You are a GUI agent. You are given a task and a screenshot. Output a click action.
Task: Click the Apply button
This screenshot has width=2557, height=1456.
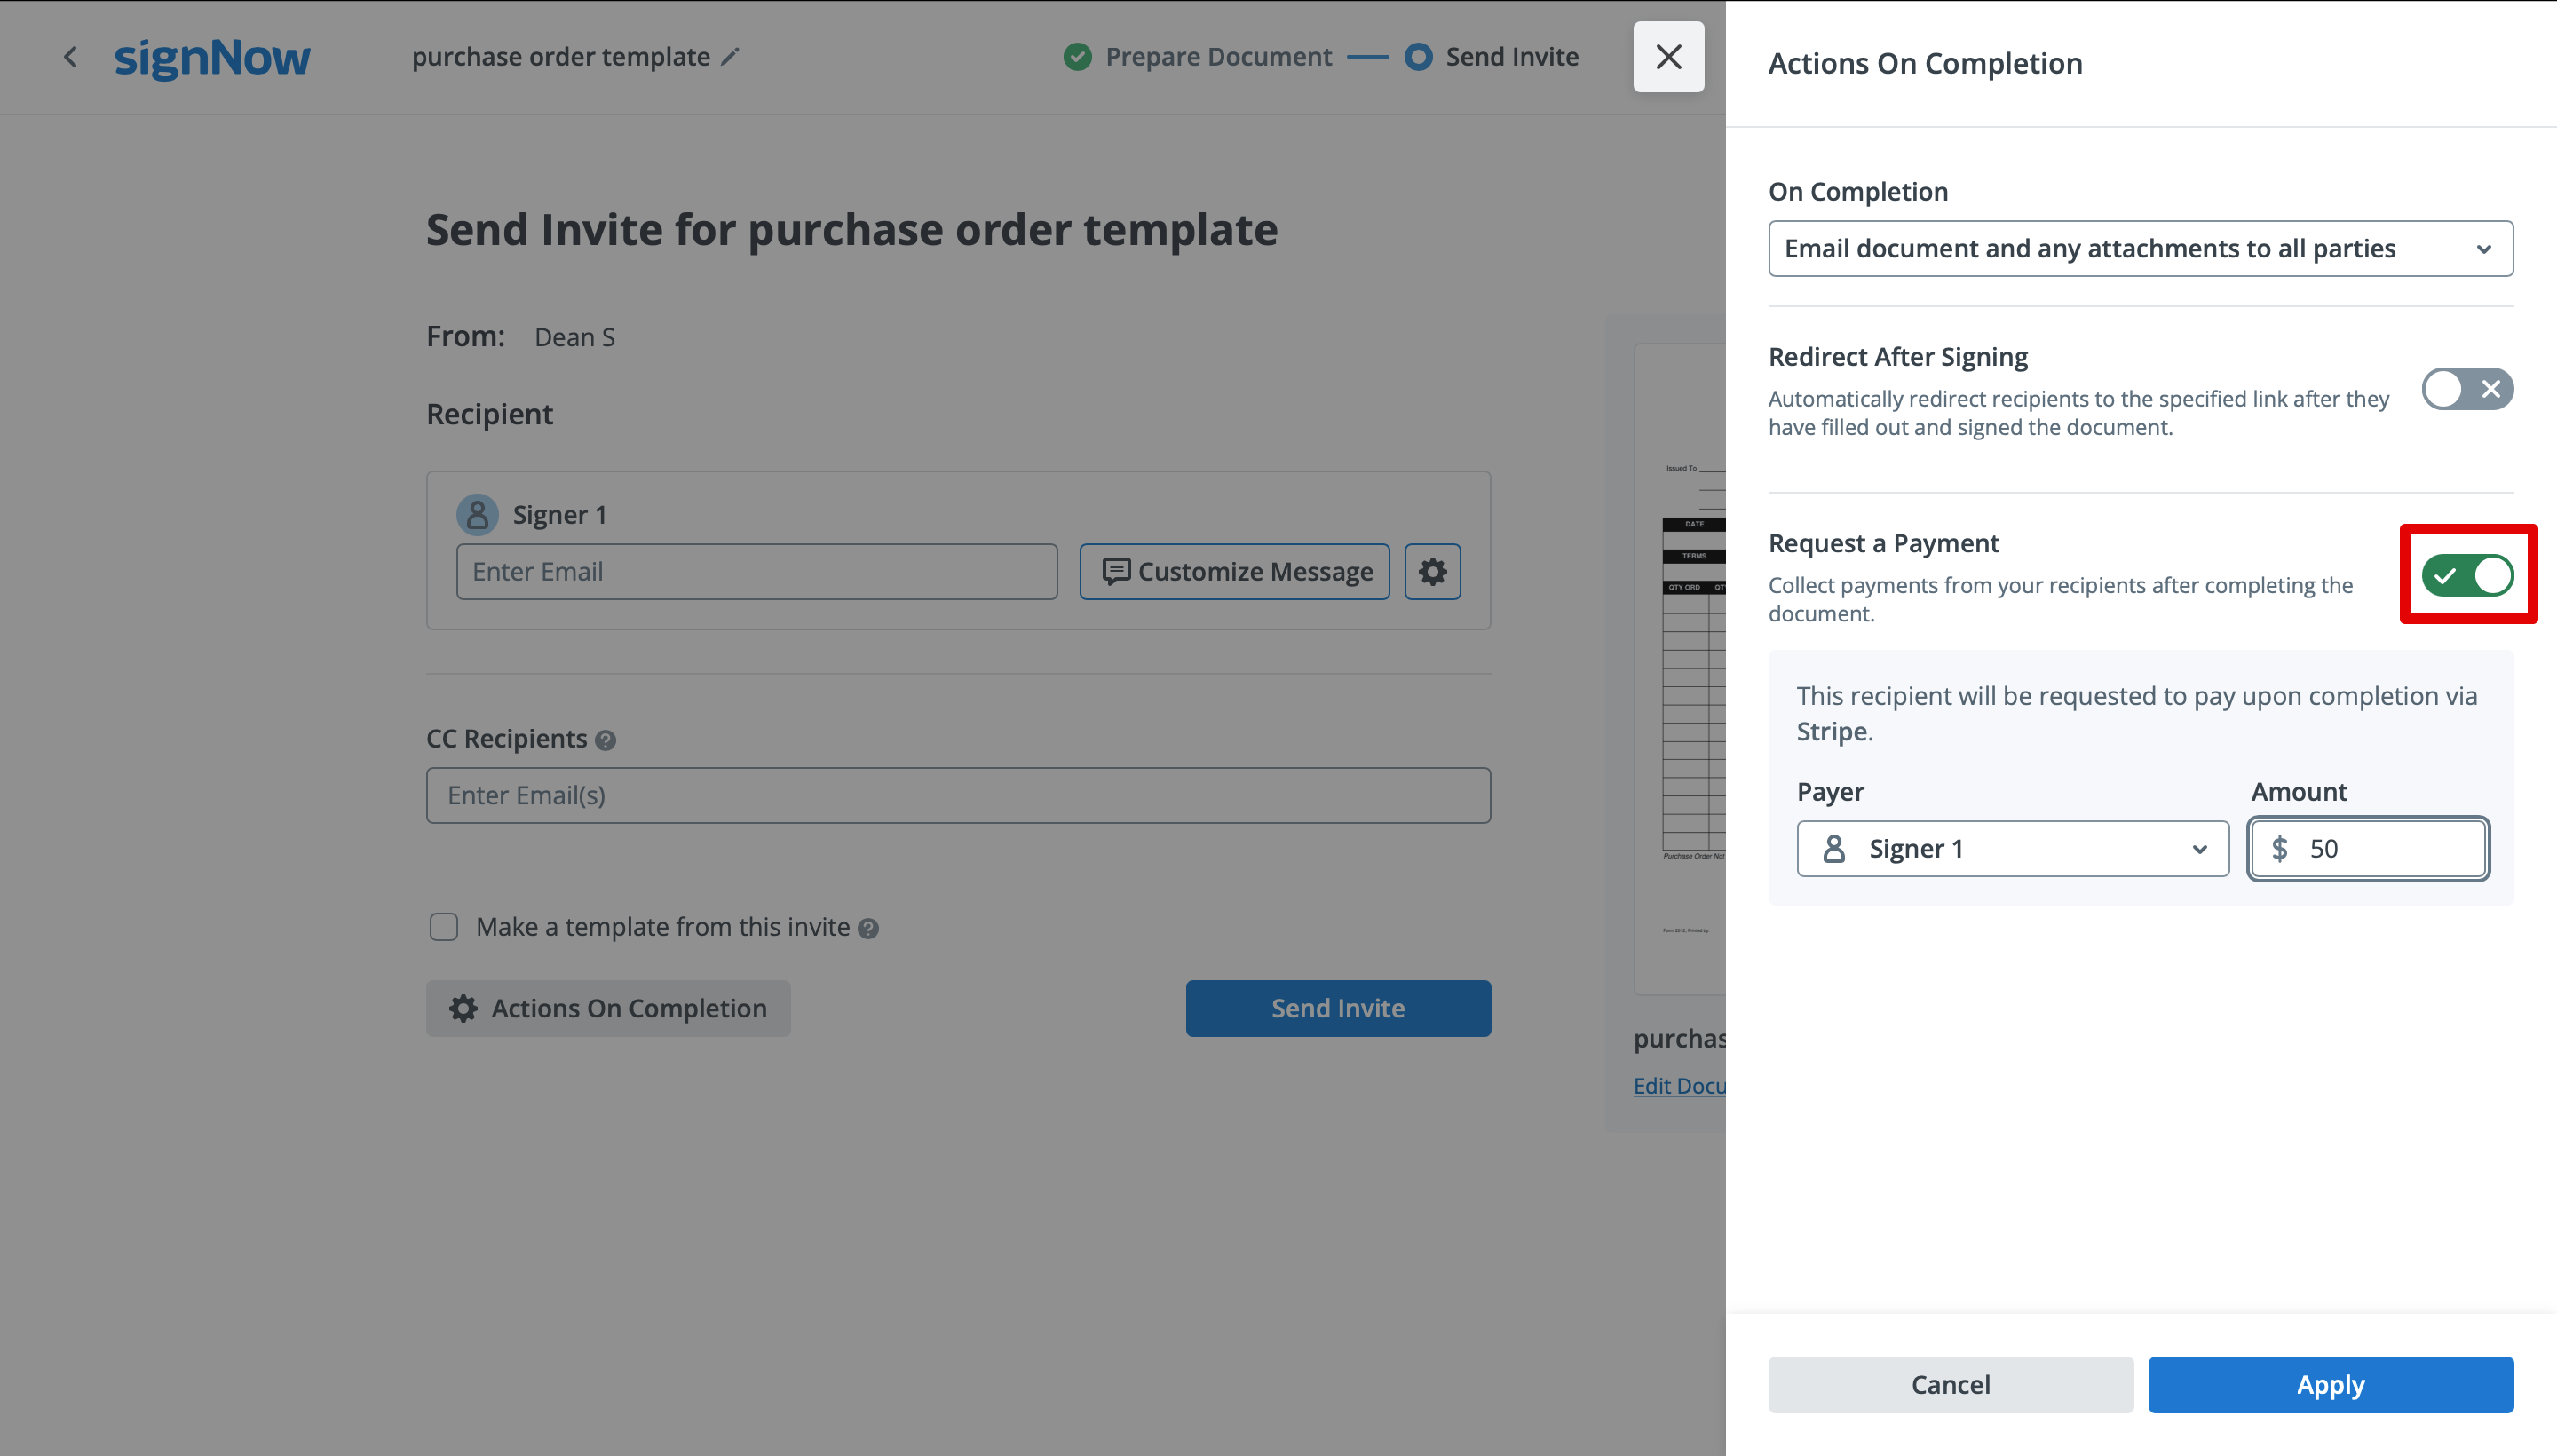point(2330,1384)
